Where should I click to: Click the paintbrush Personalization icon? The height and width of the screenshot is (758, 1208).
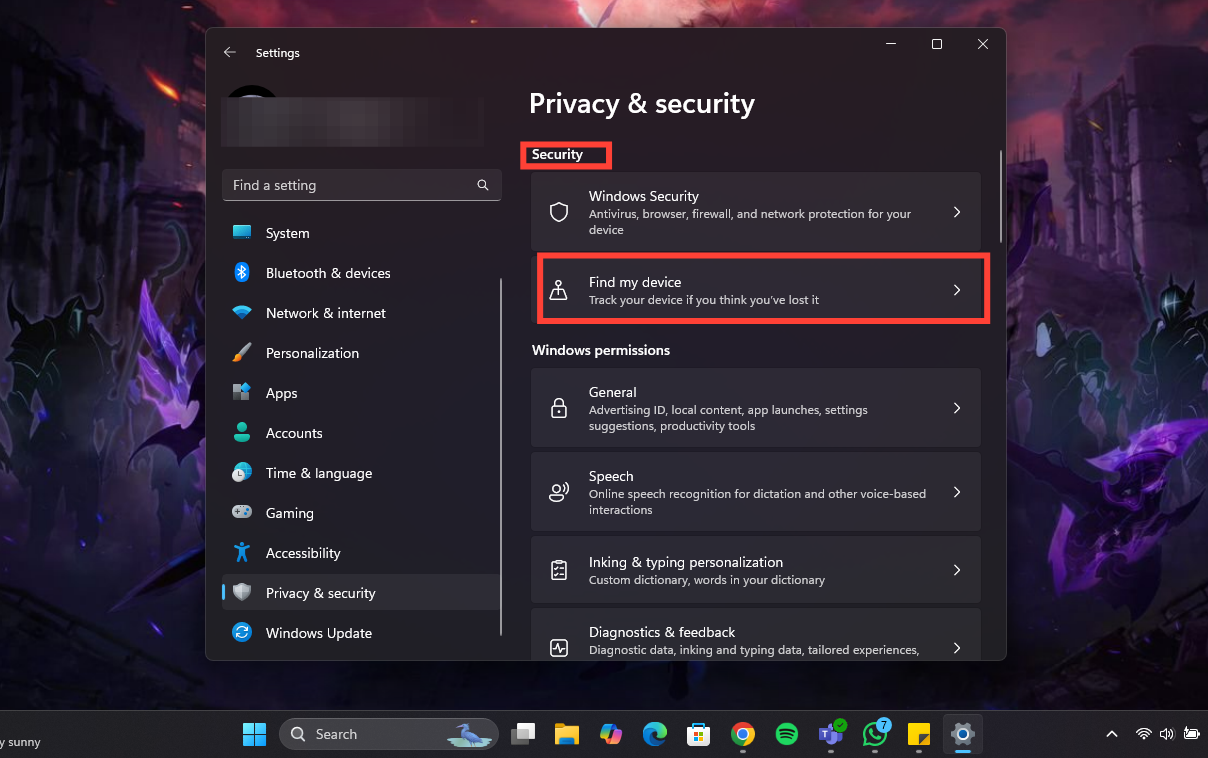[x=242, y=352]
